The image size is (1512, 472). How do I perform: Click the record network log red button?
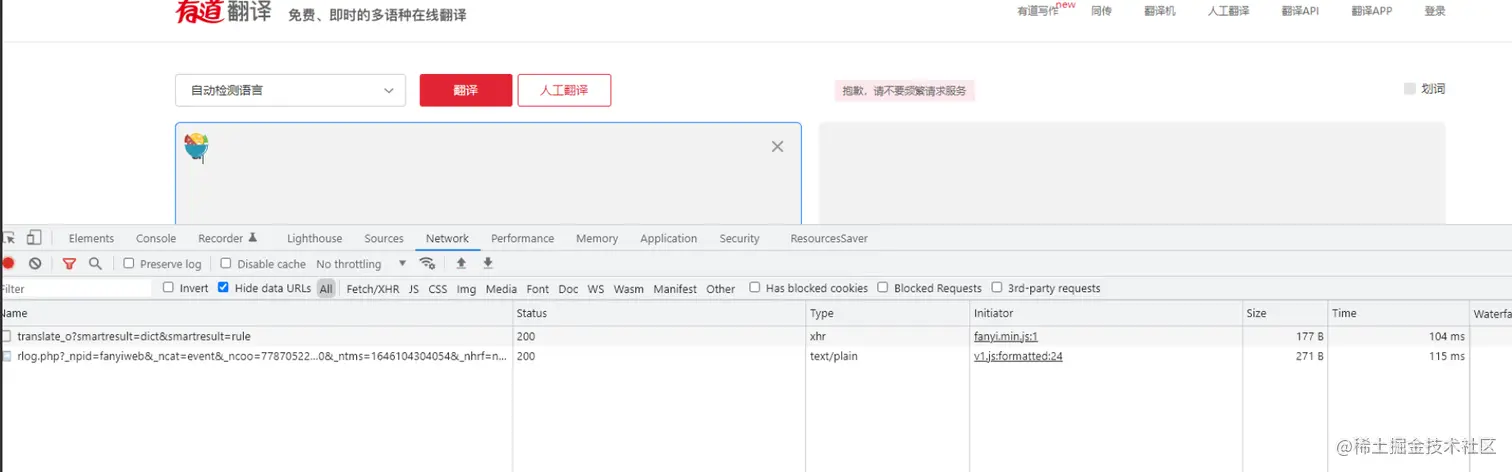coord(8,263)
